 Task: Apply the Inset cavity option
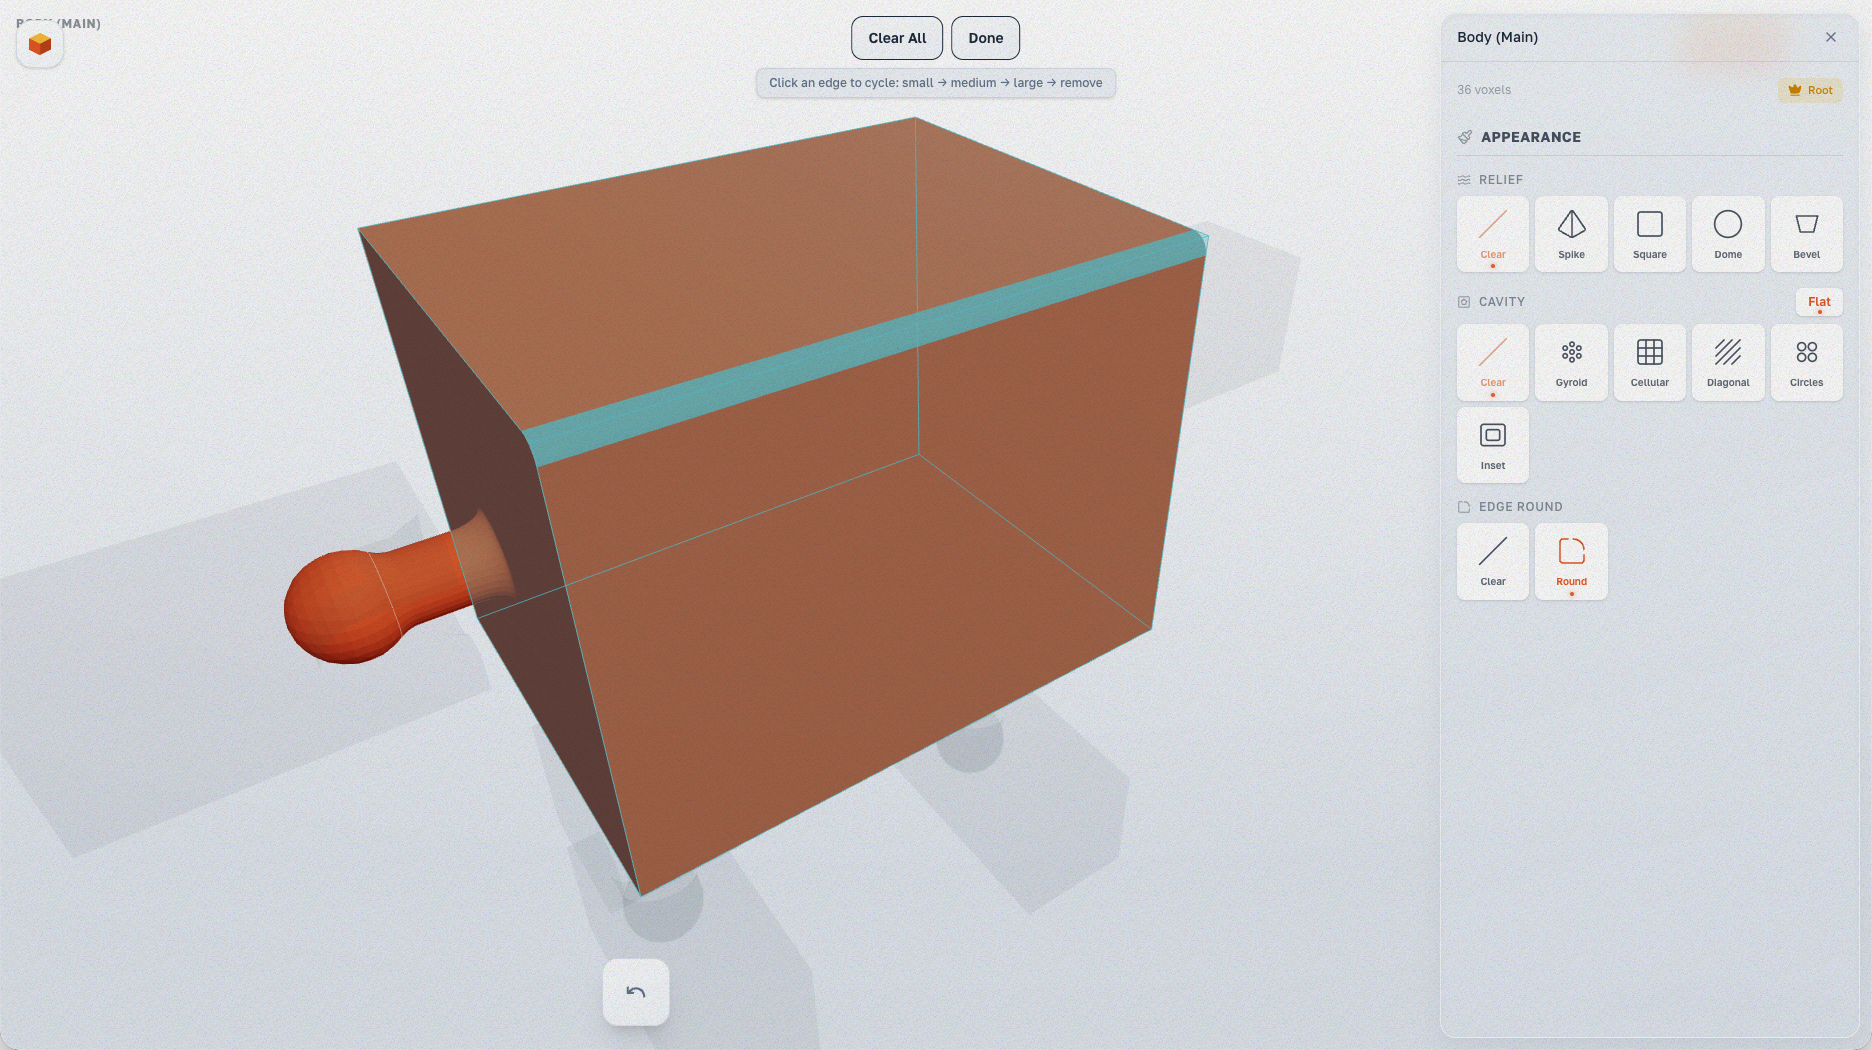click(1493, 445)
